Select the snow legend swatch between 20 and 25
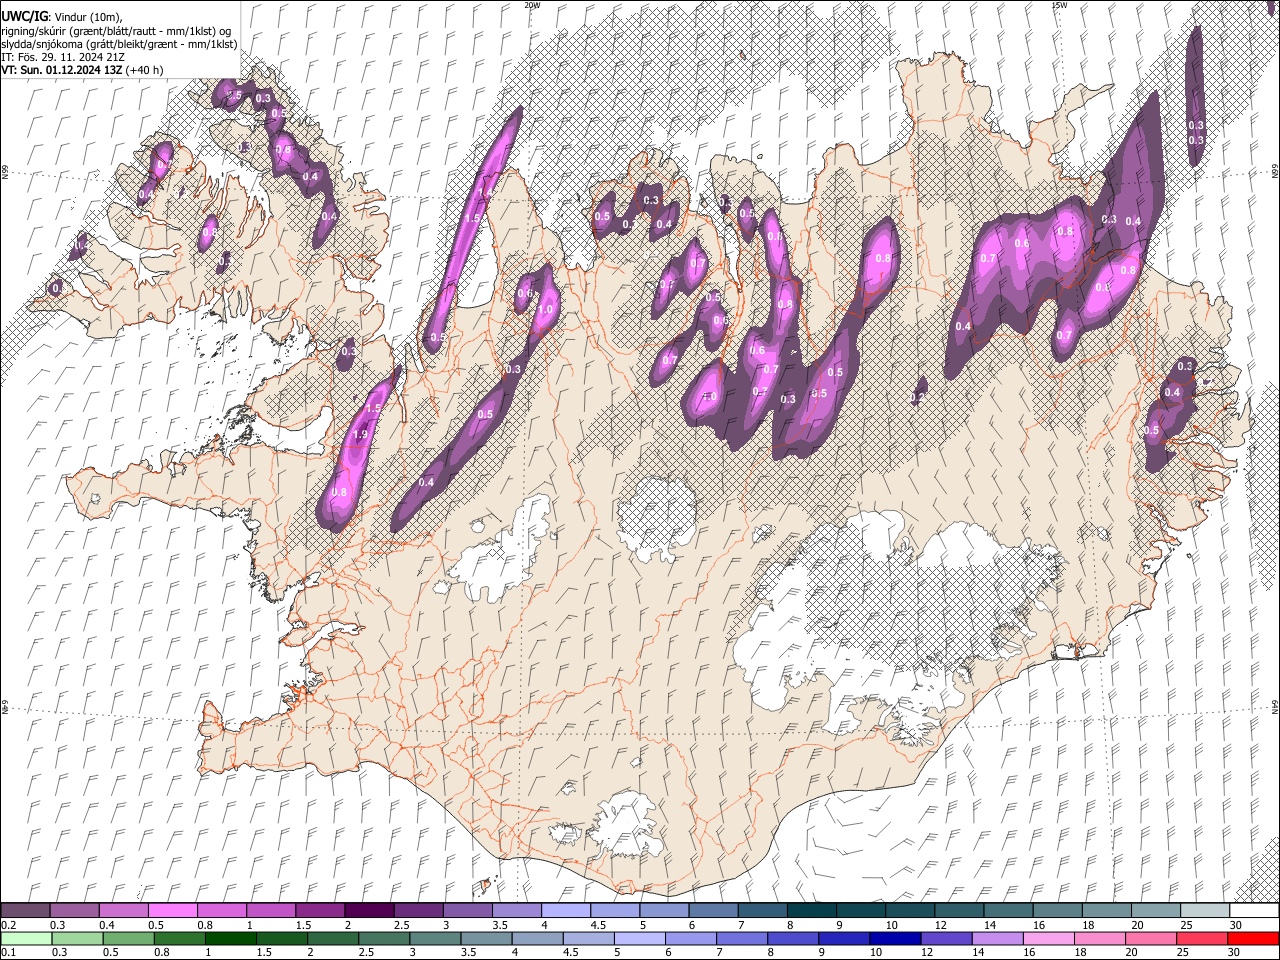This screenshot has height=960, width=1280. 1157,910
